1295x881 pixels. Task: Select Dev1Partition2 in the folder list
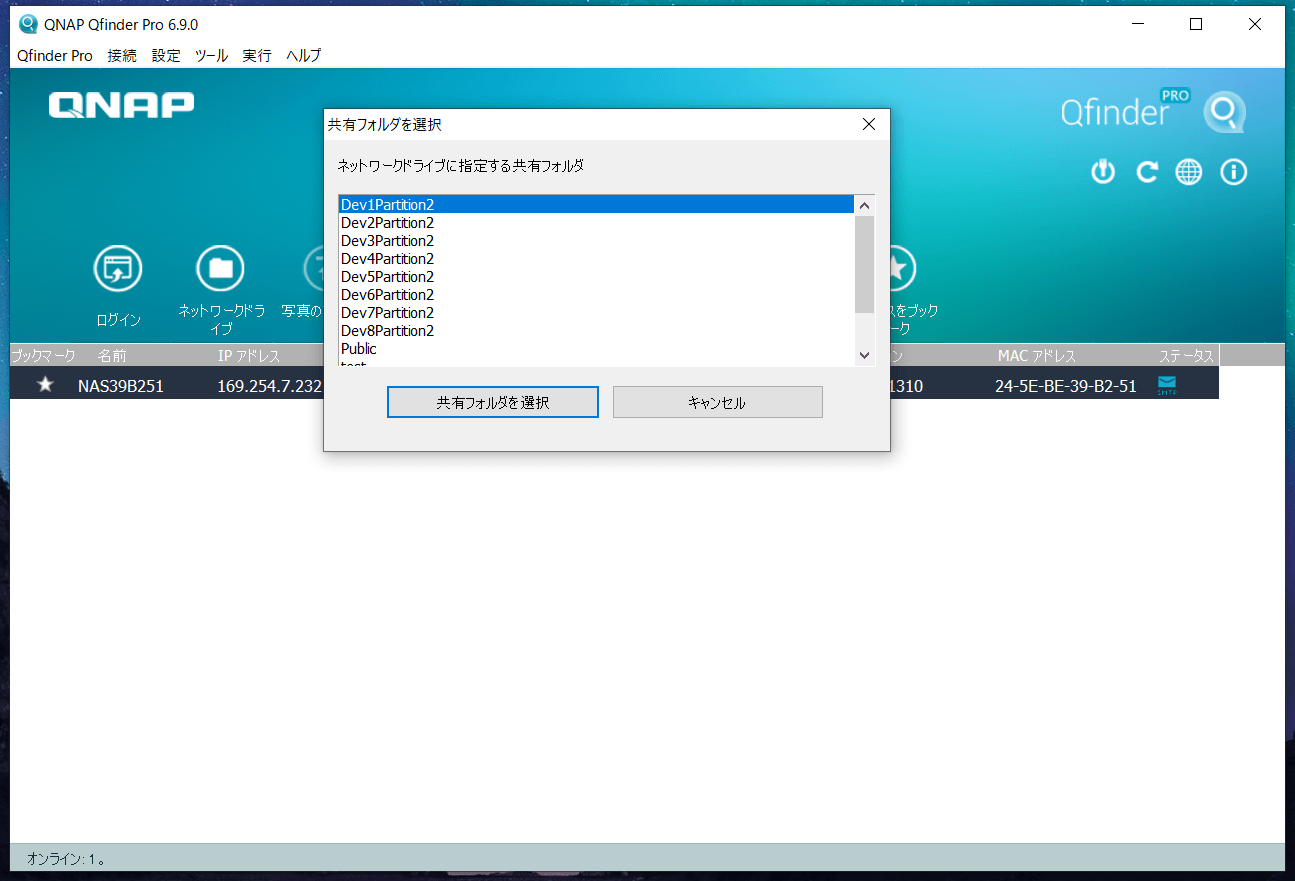tap(596, 204)
